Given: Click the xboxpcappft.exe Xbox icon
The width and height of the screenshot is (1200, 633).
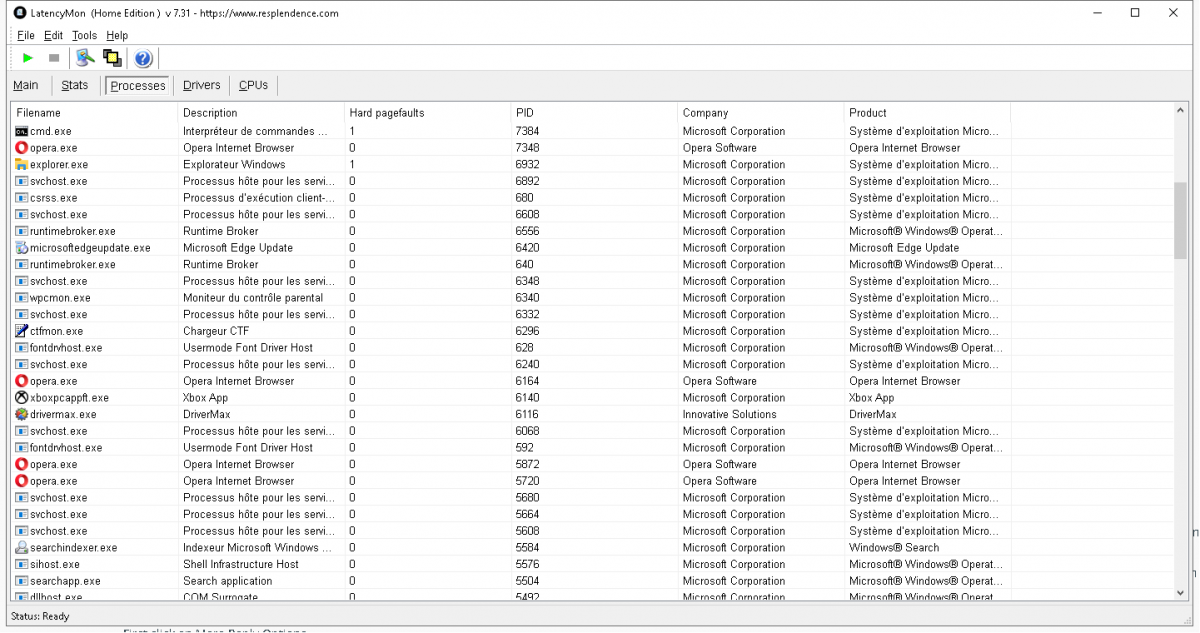Looking at the screenshot, I should (22, 398).
